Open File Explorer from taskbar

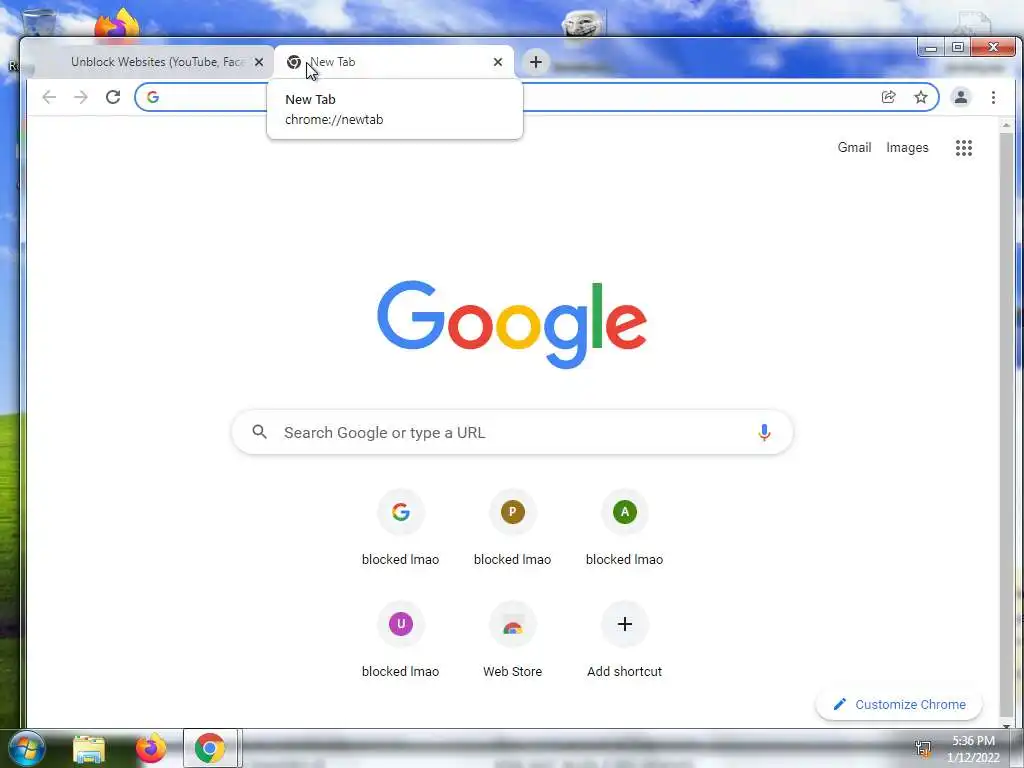[89, 748]
